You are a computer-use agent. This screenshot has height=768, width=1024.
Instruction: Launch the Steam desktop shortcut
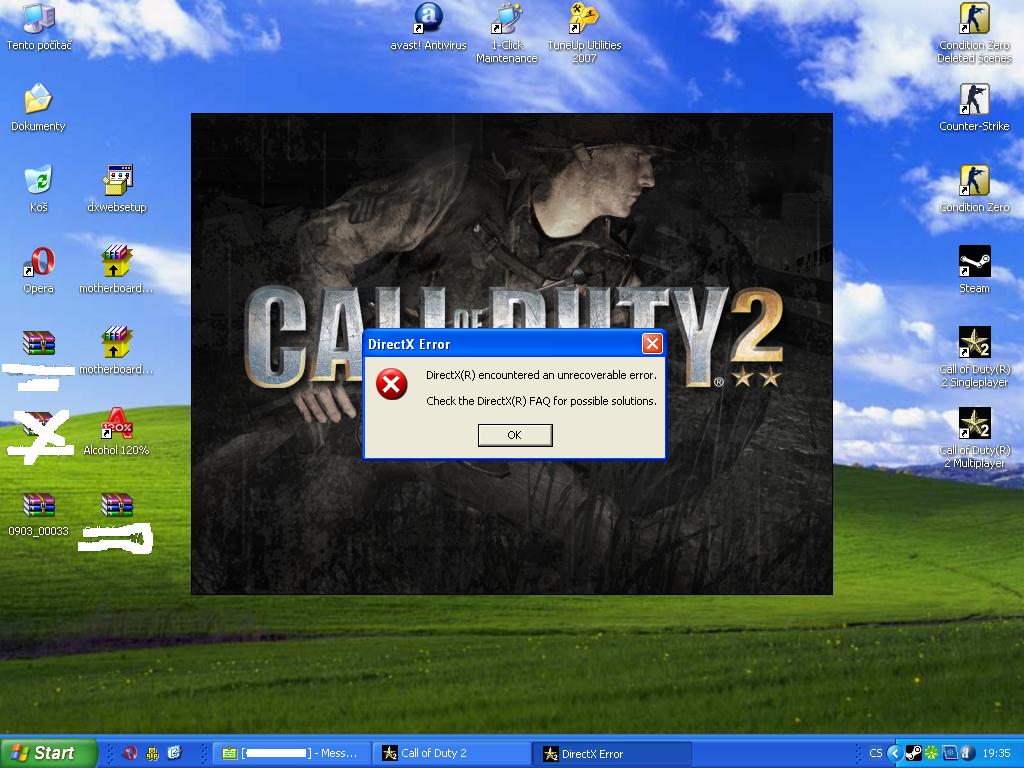click(974, 270)
